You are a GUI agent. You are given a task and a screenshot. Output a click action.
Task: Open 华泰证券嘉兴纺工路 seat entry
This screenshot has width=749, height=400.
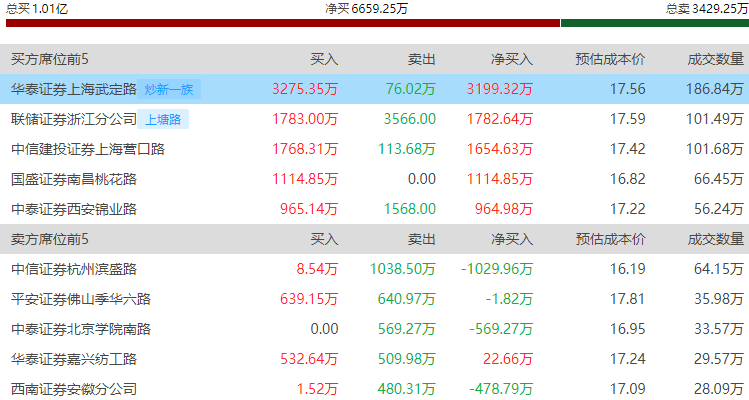click(74, 359)
